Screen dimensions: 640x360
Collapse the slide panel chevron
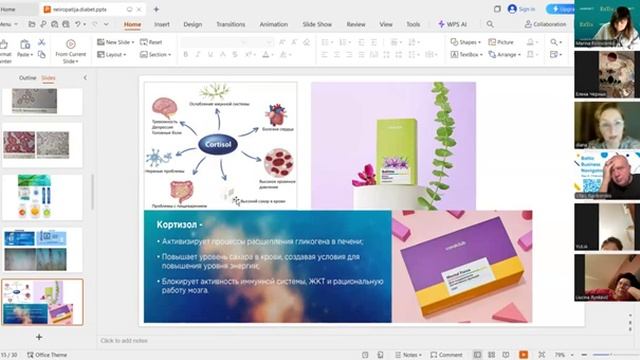coord(85,78)
